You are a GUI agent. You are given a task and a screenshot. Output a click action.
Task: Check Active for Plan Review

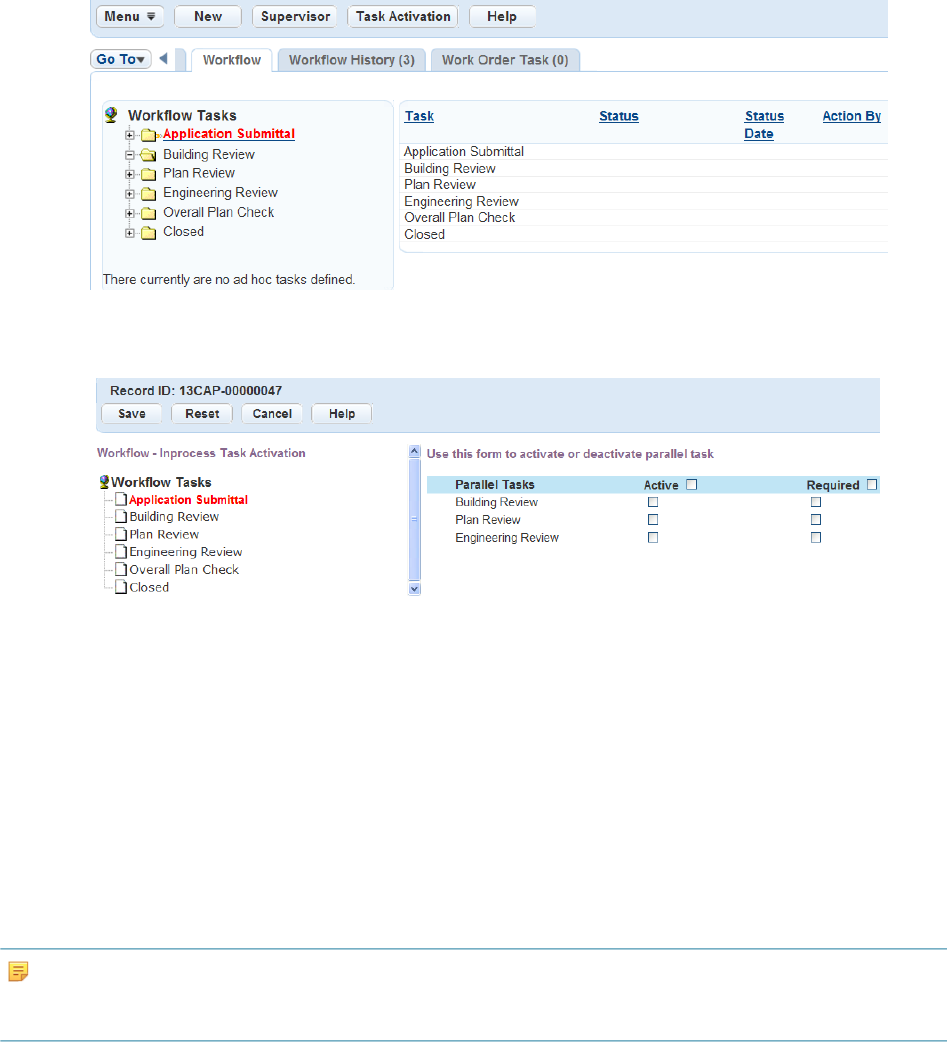click(x=653, y=520)
